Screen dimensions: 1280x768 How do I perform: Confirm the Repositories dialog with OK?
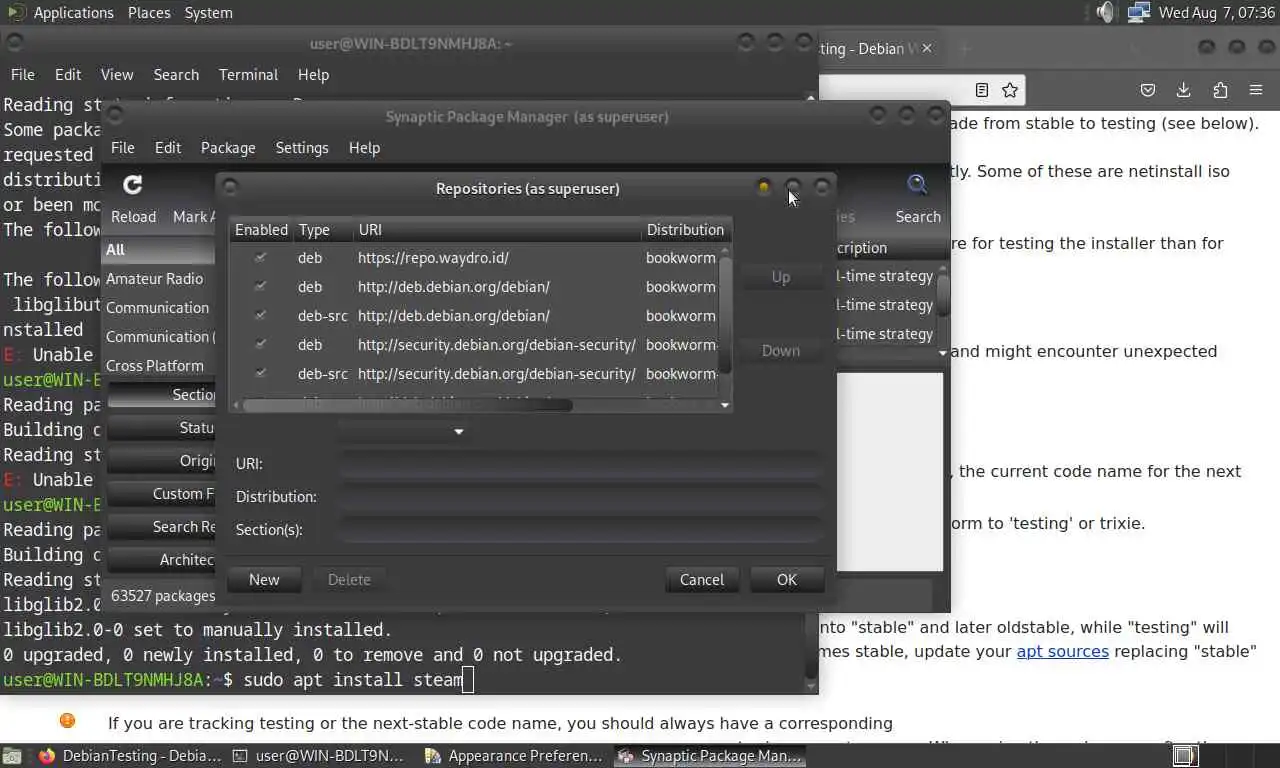pyautogui.click(x=787, y=579)
